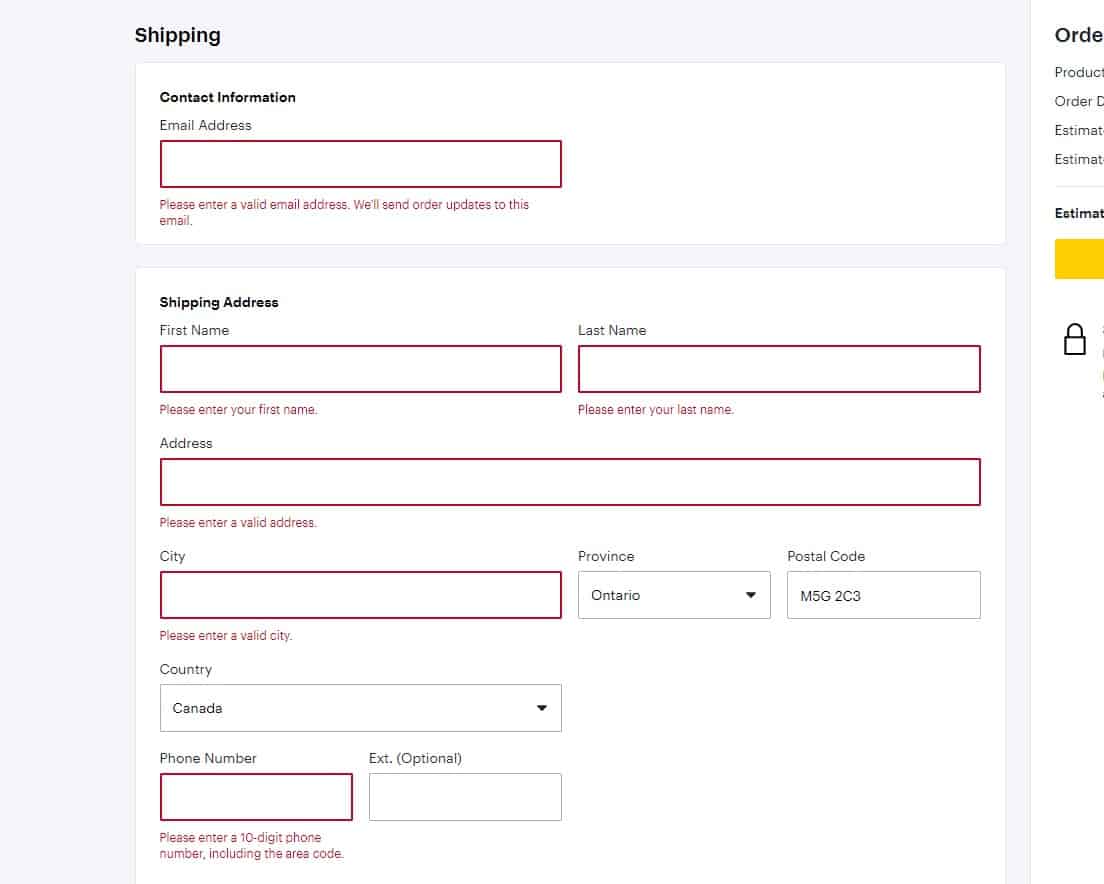Click the secure checkout lock icon

point(1074,339)
